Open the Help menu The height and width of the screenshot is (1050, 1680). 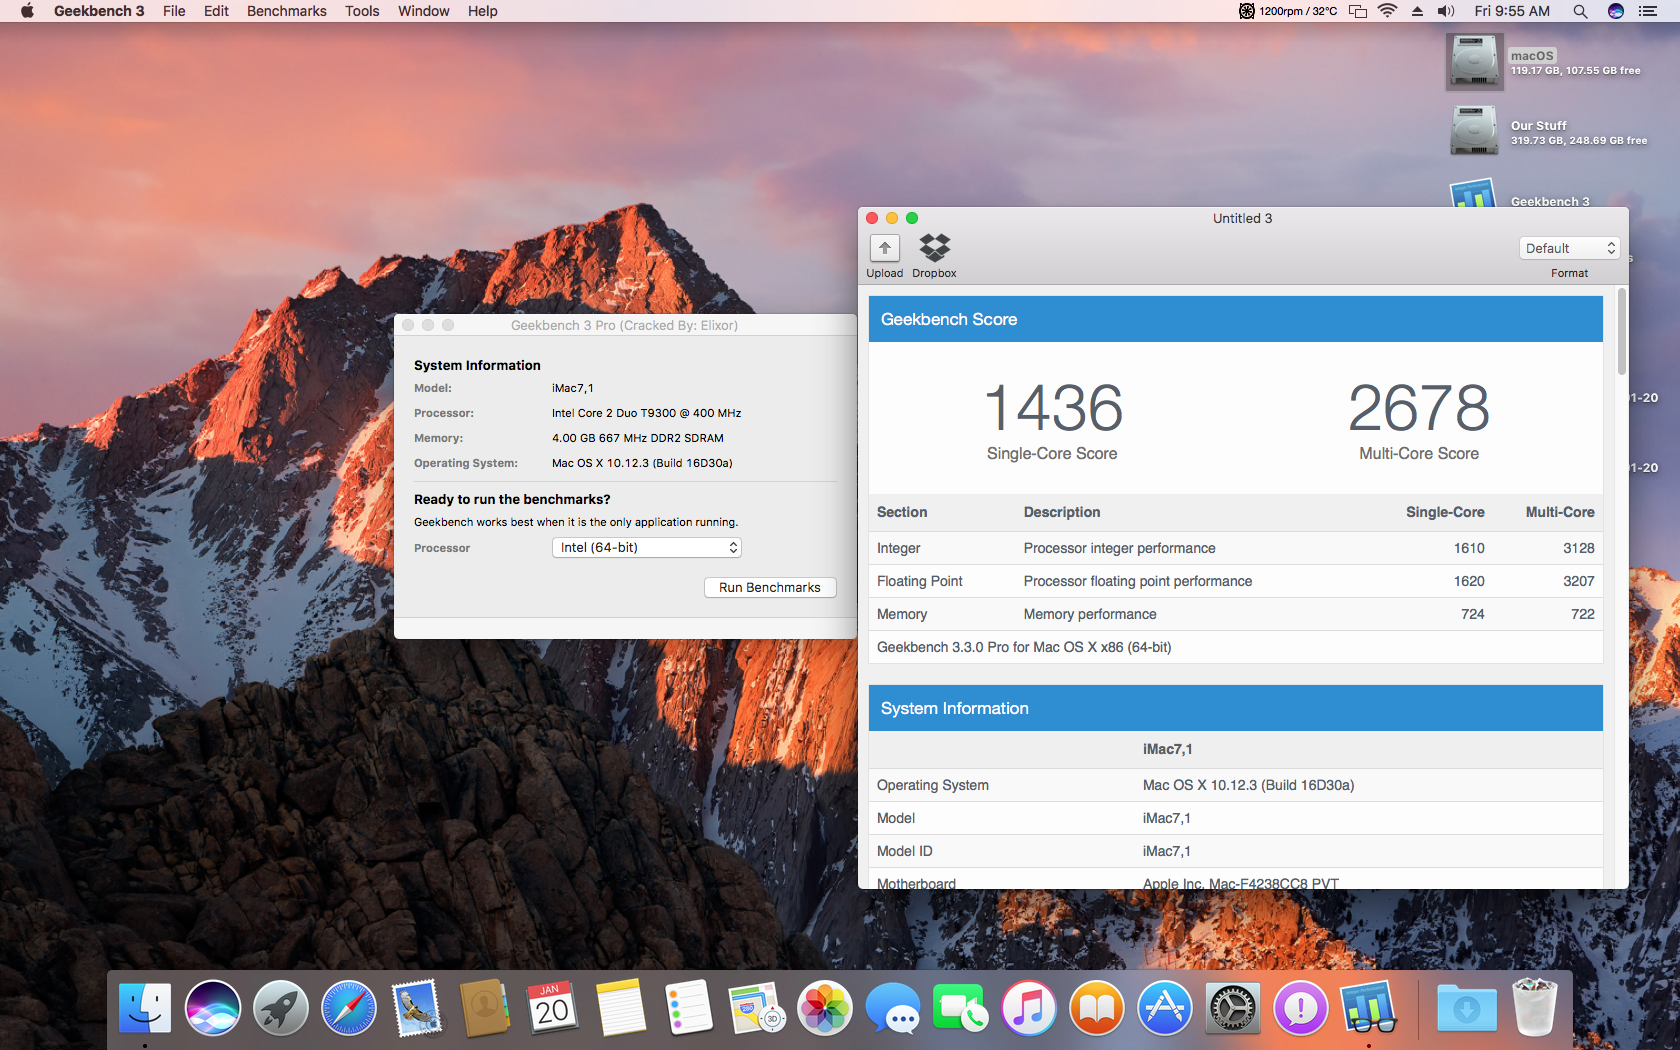(x=483, y=11)
